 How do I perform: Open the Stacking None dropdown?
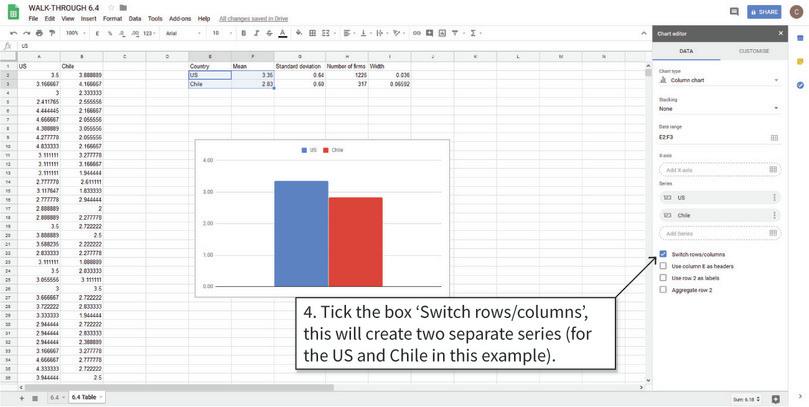[x=719, y=109]
